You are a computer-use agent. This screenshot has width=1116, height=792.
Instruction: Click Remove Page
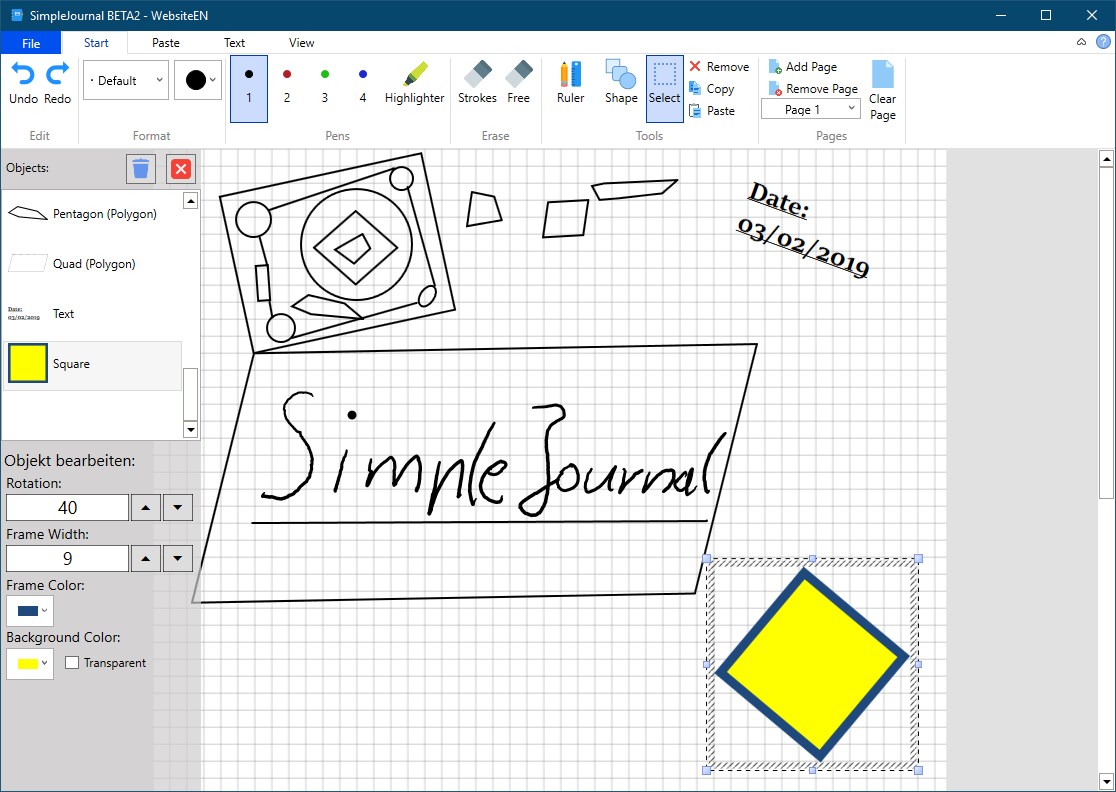[x=813, y=89]
